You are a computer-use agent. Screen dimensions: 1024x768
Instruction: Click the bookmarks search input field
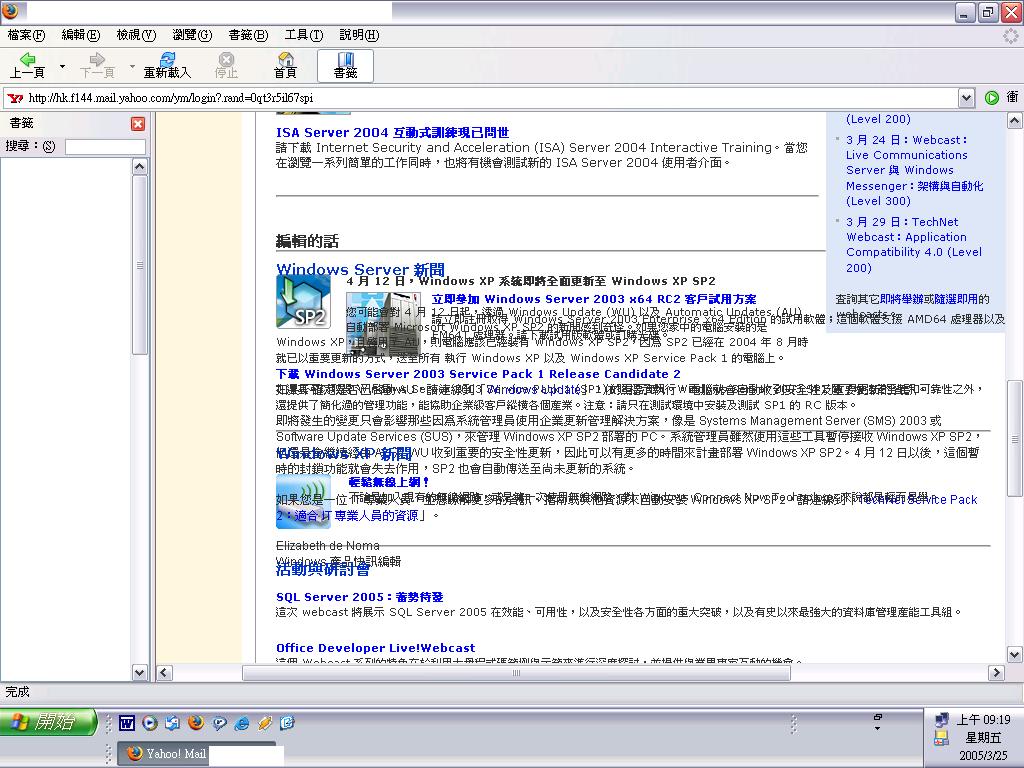coord(104,147)
